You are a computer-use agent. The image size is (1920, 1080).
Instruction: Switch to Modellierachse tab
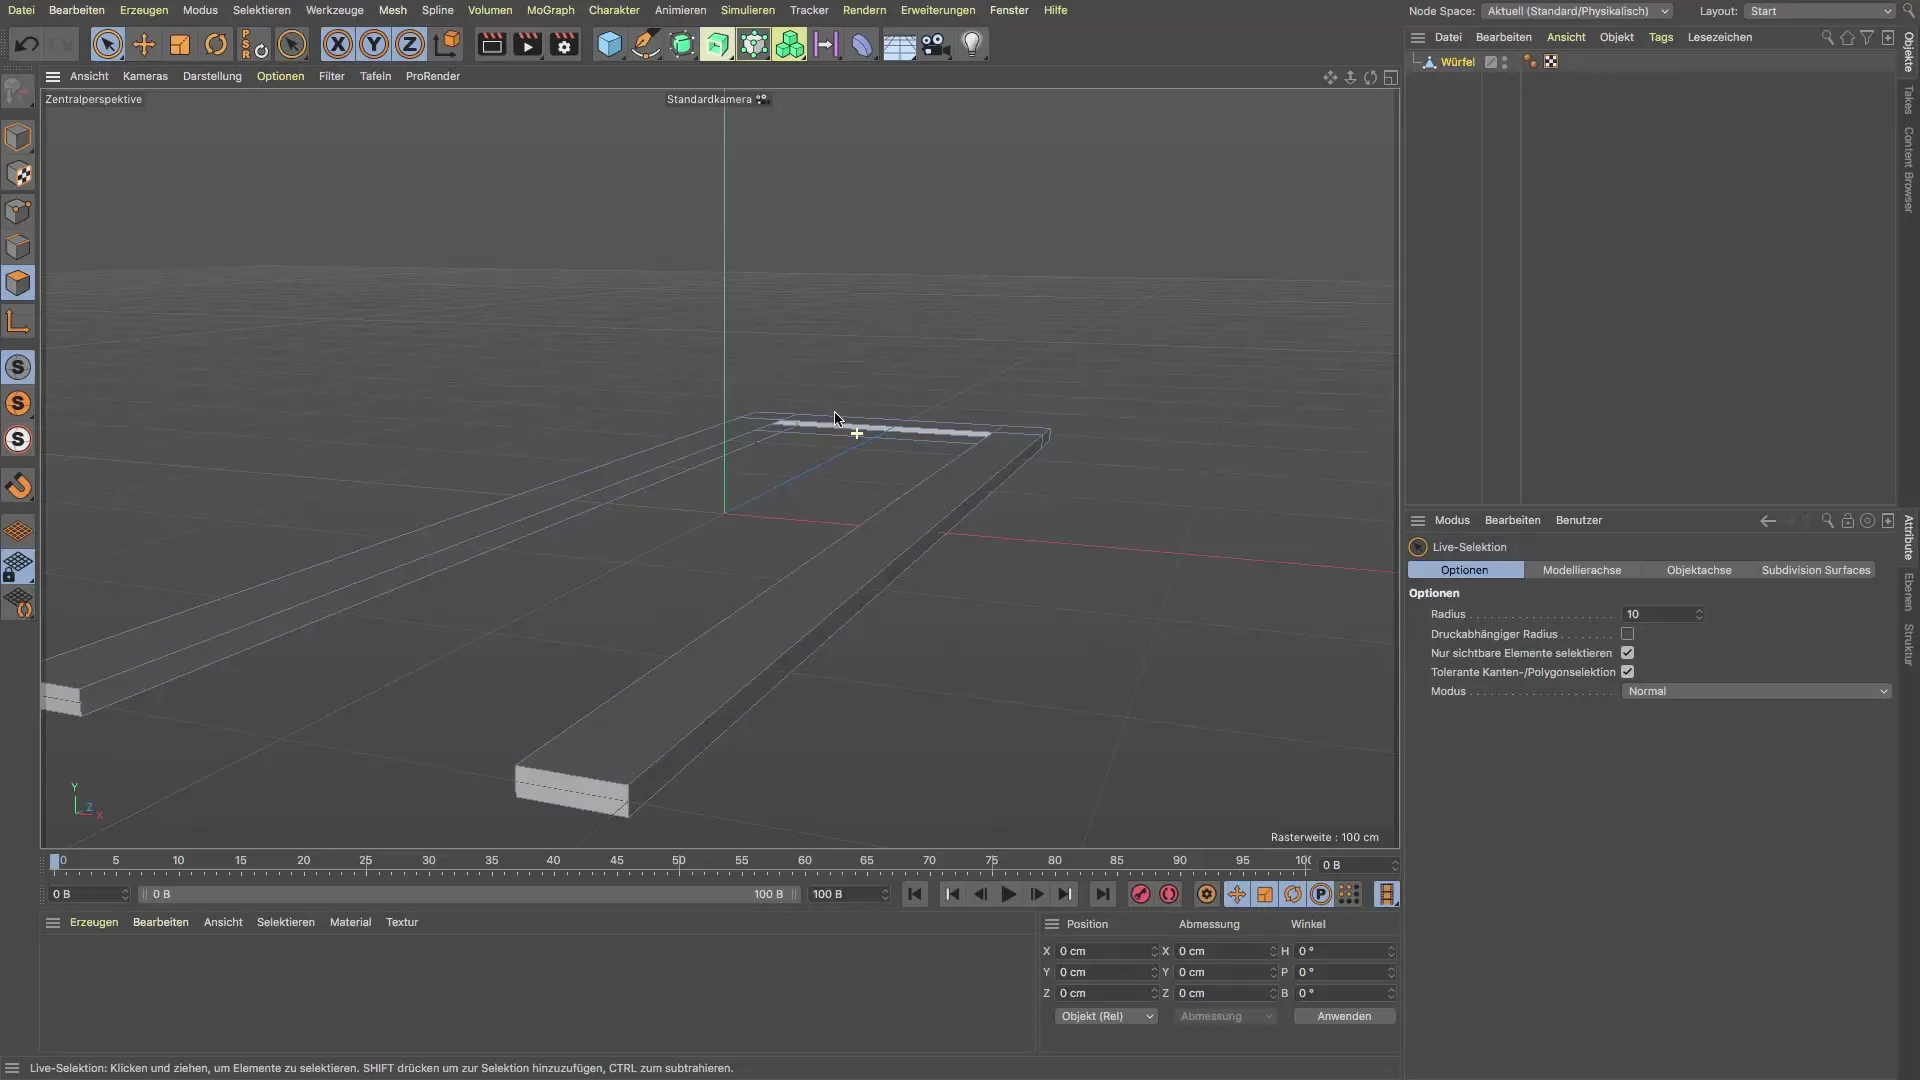click(1582, 570)
